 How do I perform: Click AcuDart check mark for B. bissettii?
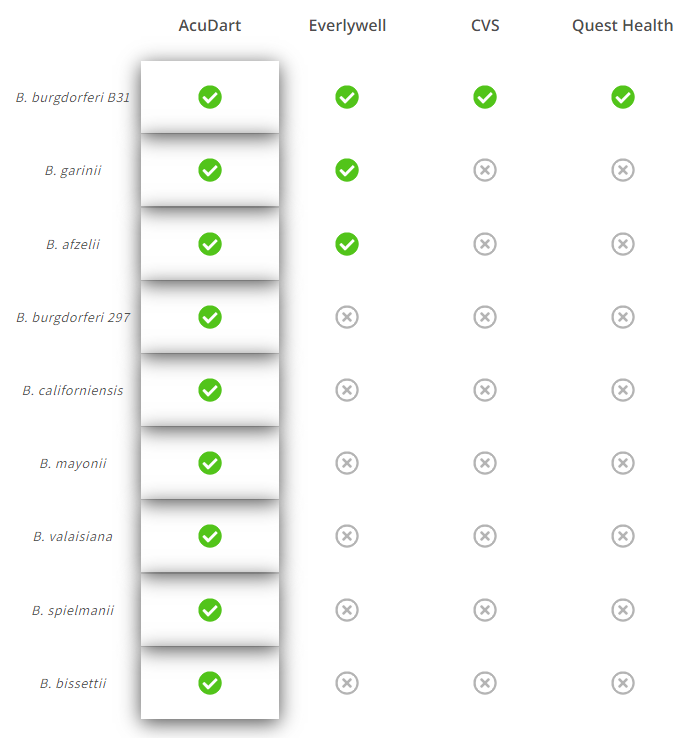pyautogui.click(x=209, y=683)
